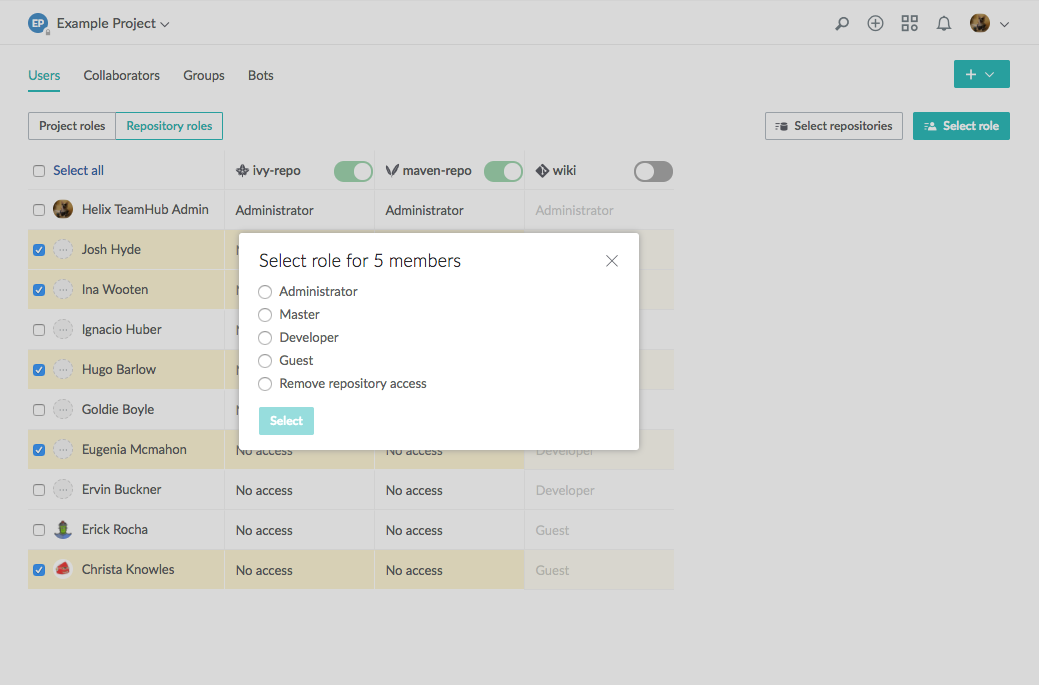Open the user account menu chevron
This screenshot has height=685, width=1039.
pyautogui.click(x=1004, y=24)
